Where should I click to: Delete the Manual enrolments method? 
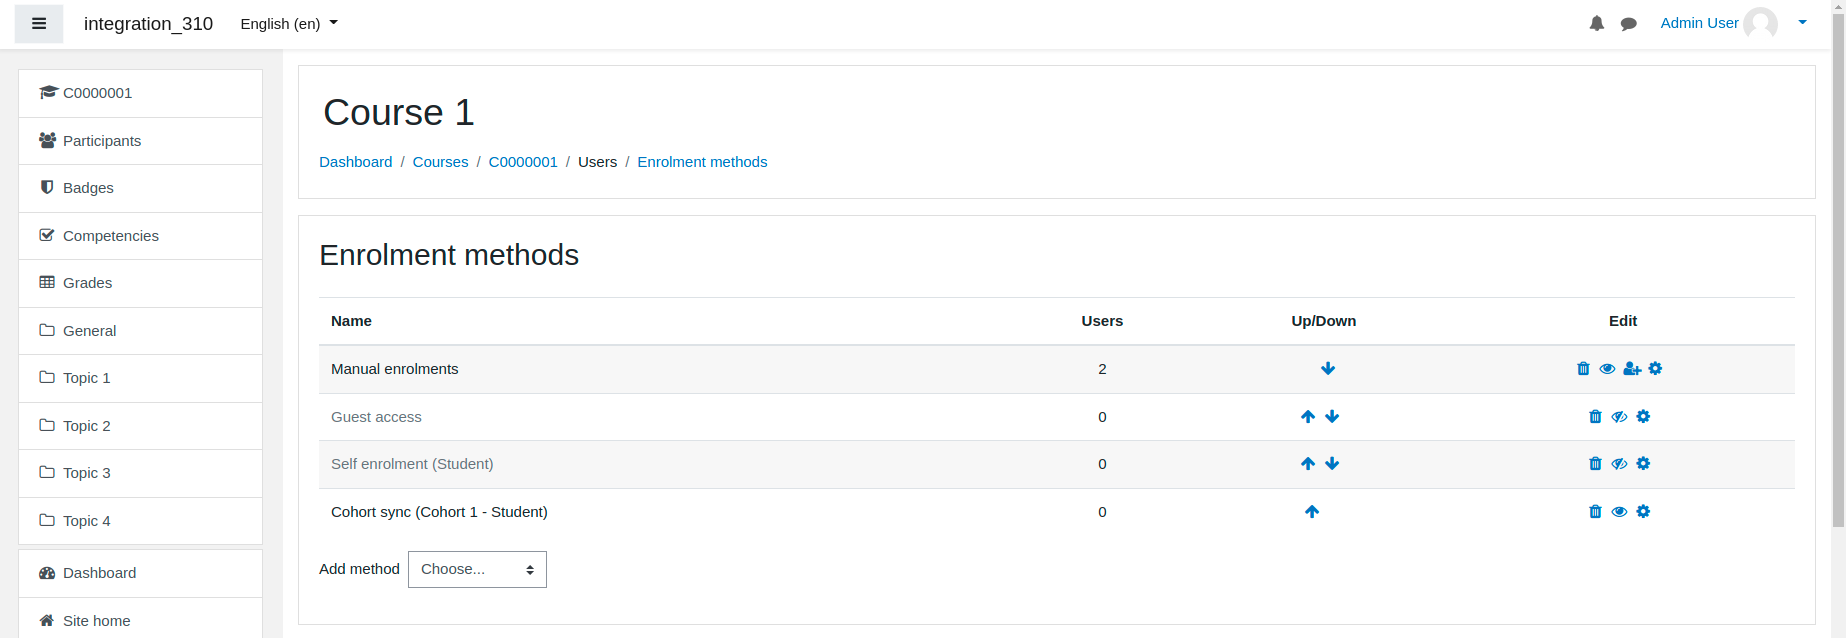(x=1583, y=369)
